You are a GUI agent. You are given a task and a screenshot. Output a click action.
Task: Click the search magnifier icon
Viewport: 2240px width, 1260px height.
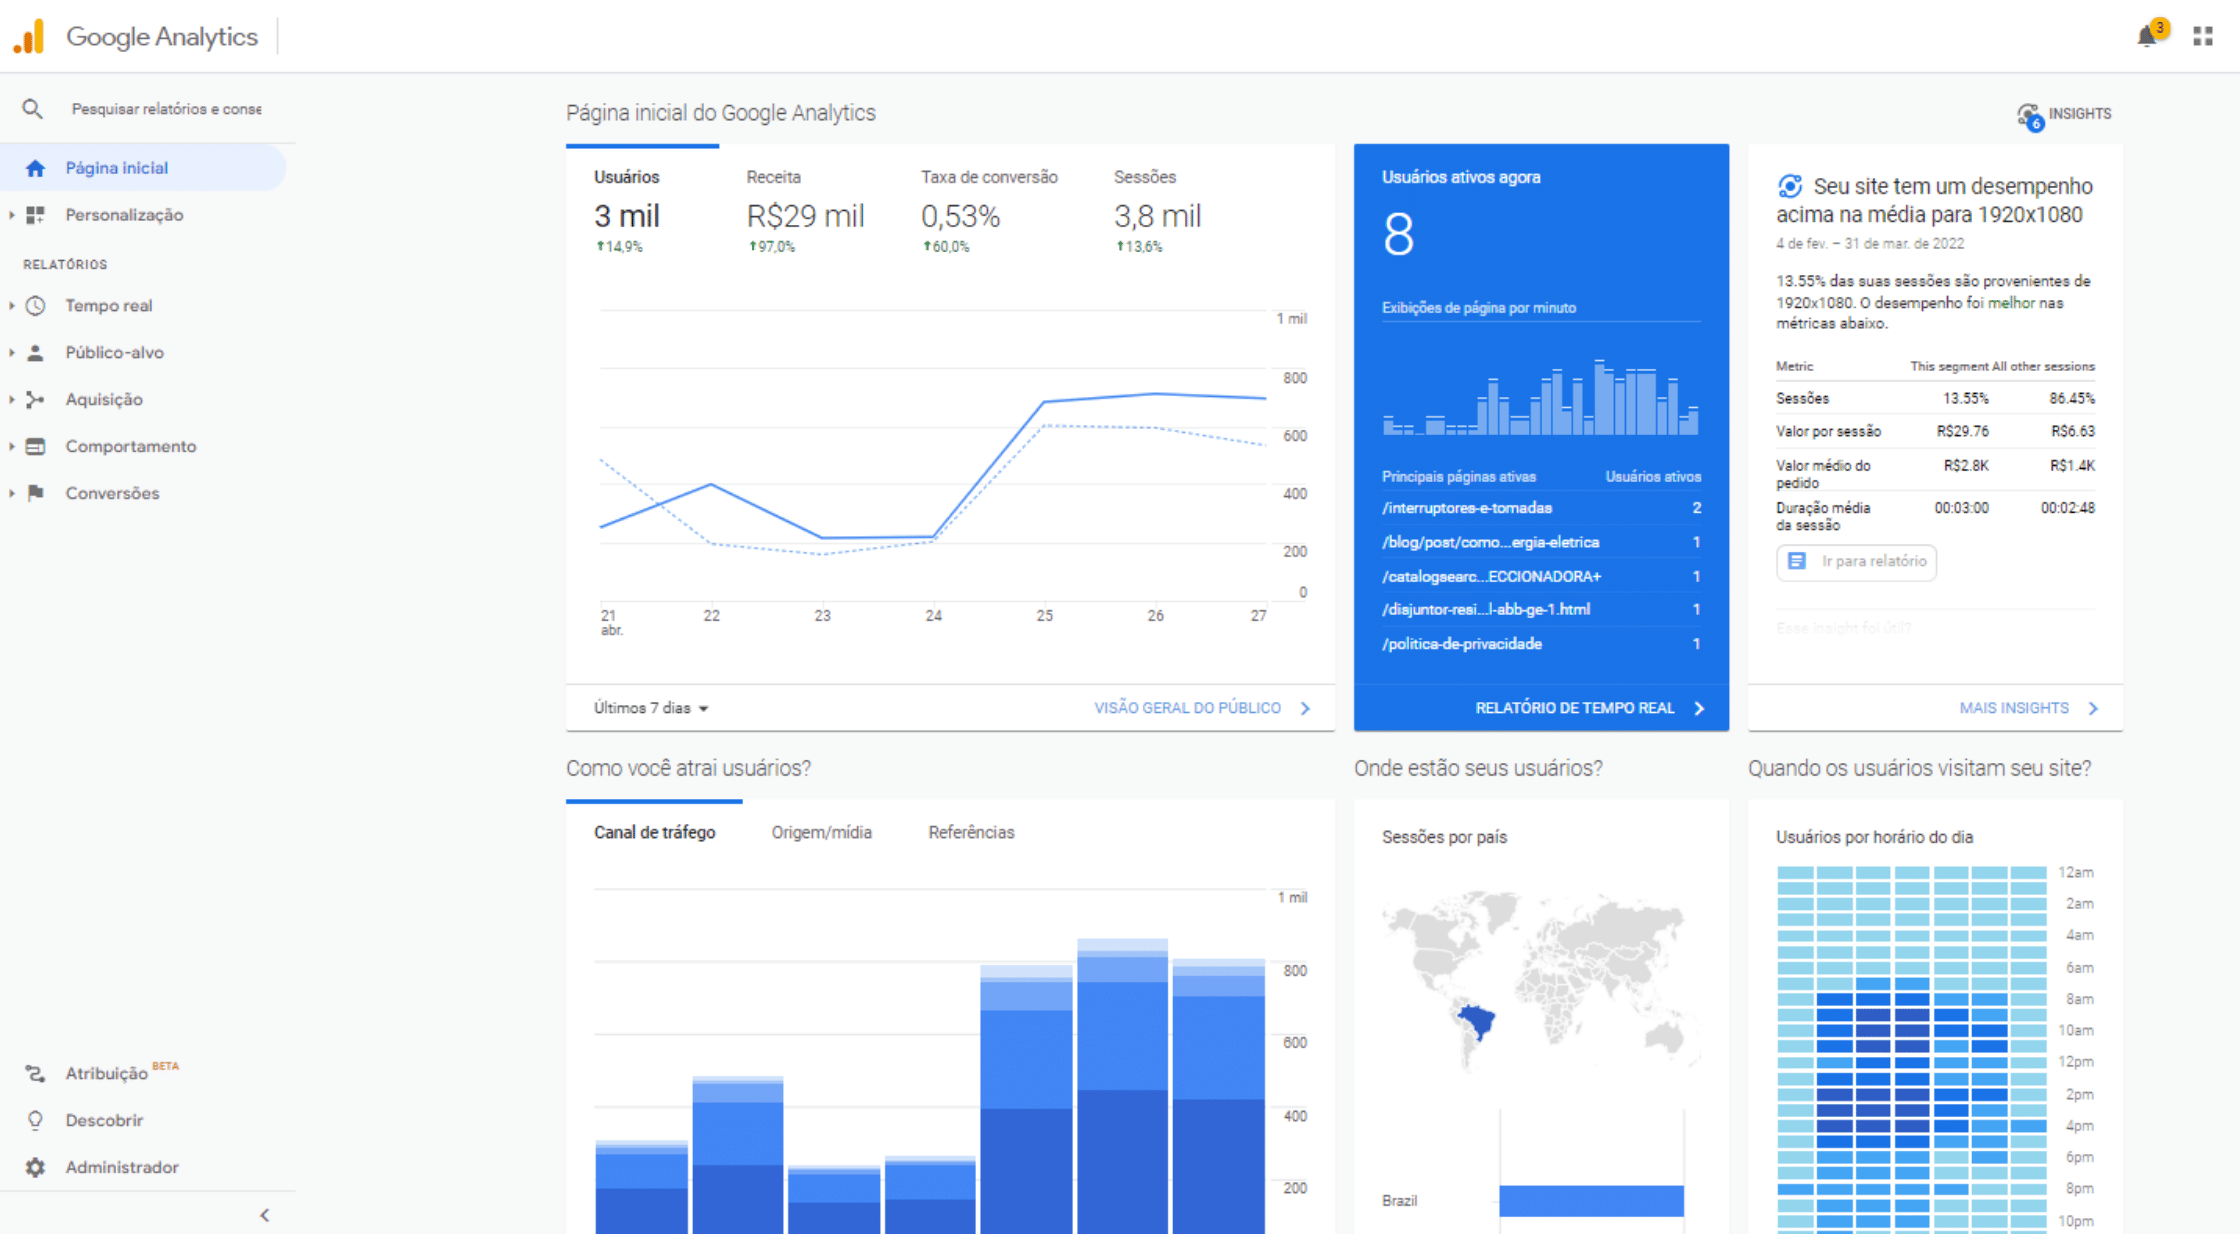pos(32,109)
